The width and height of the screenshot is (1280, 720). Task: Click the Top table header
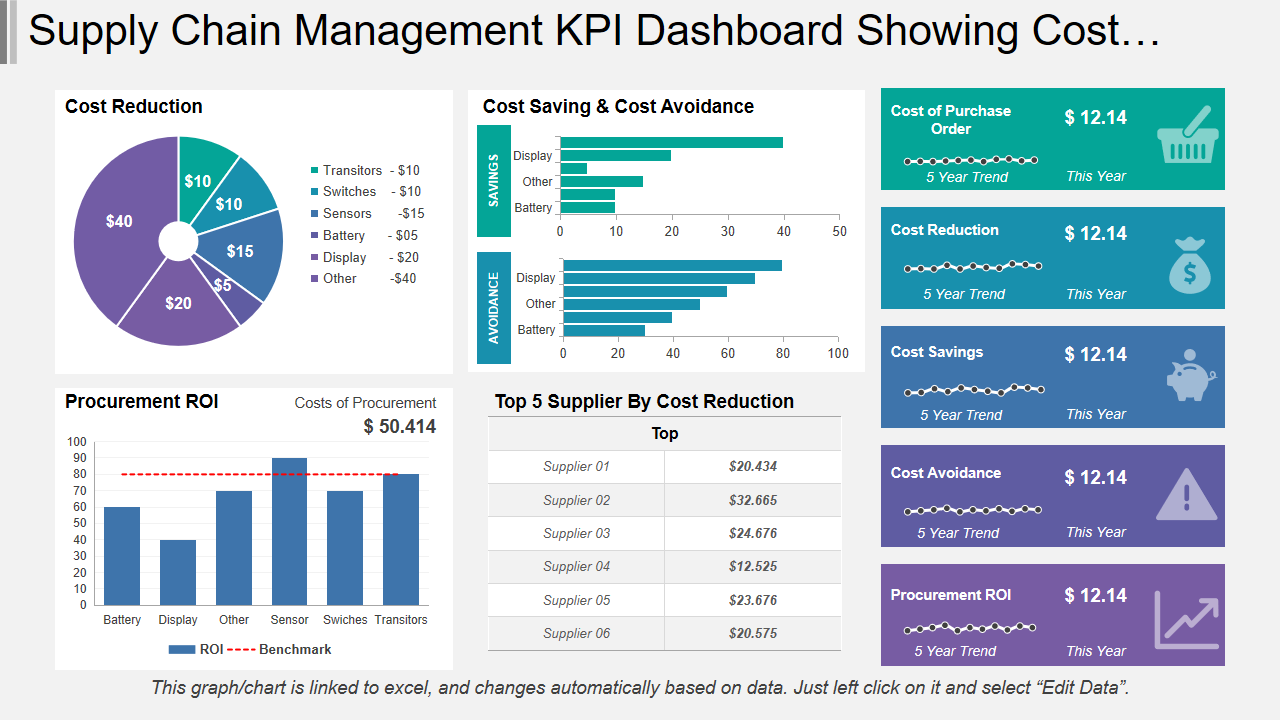pyautogui.click(x=665, y=434)
